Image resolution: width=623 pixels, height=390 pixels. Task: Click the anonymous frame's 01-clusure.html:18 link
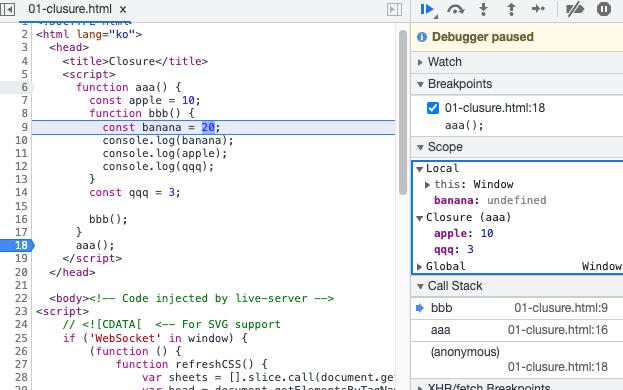coord(557,367)
